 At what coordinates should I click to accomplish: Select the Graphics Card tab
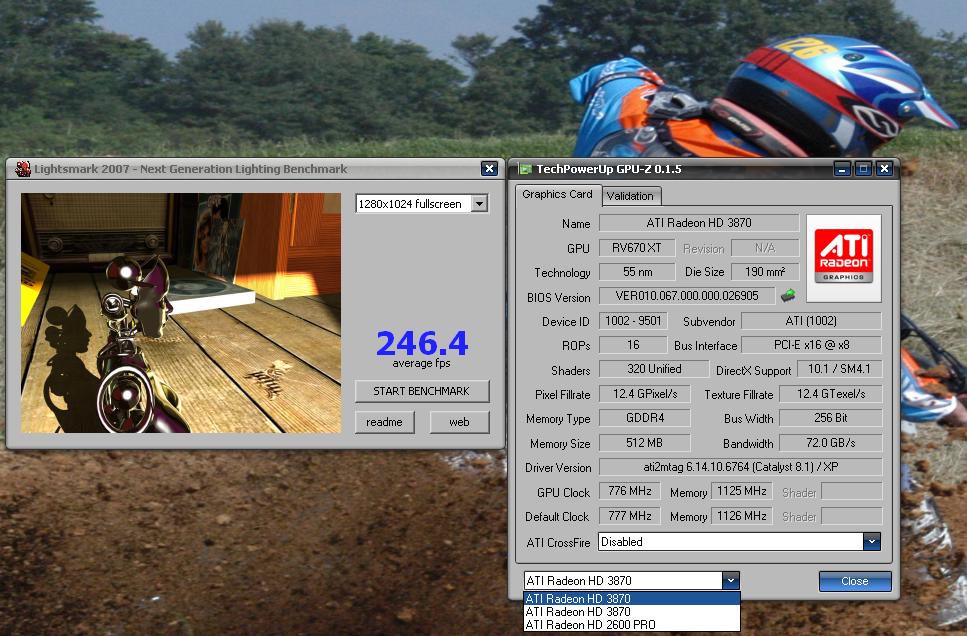[x=557, y=194]
